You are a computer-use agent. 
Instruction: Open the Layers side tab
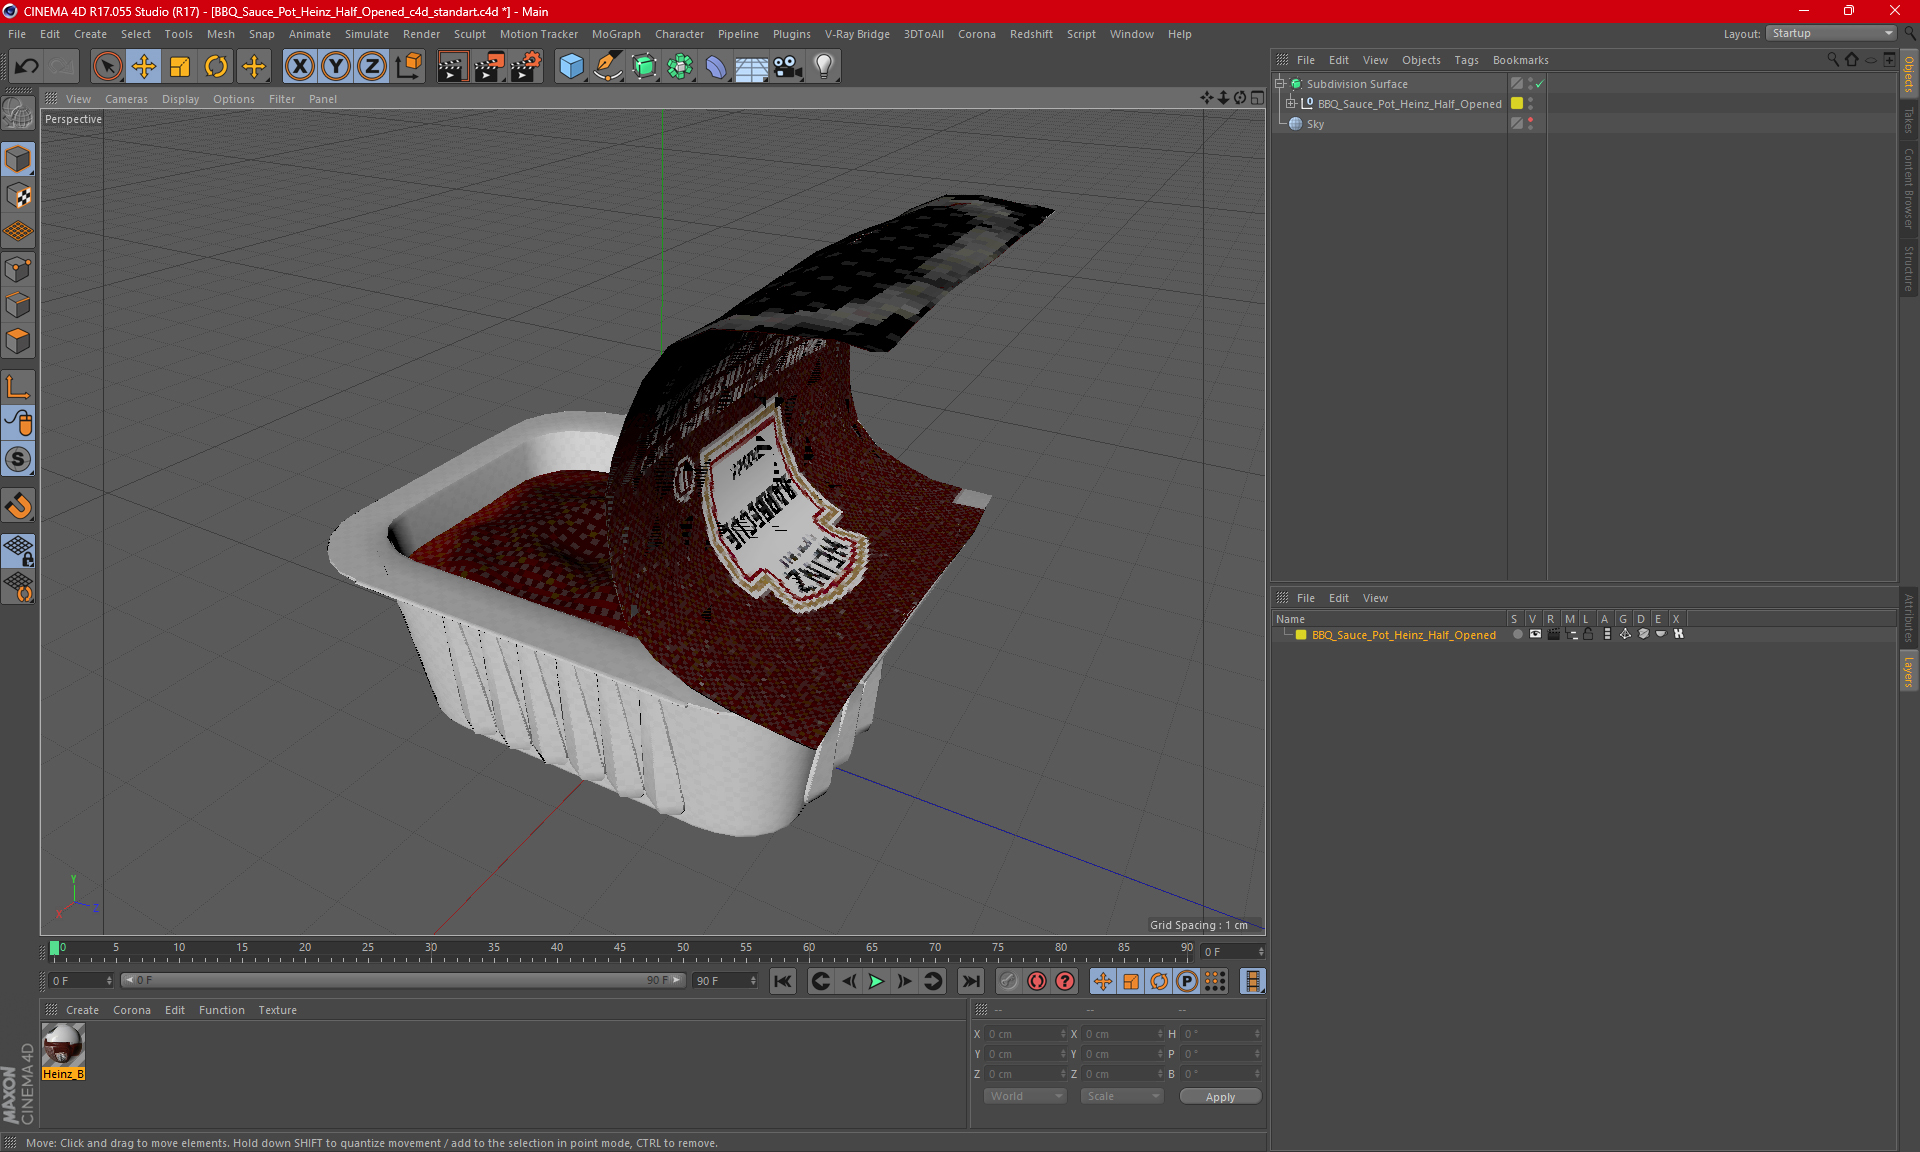(1909, 671)
